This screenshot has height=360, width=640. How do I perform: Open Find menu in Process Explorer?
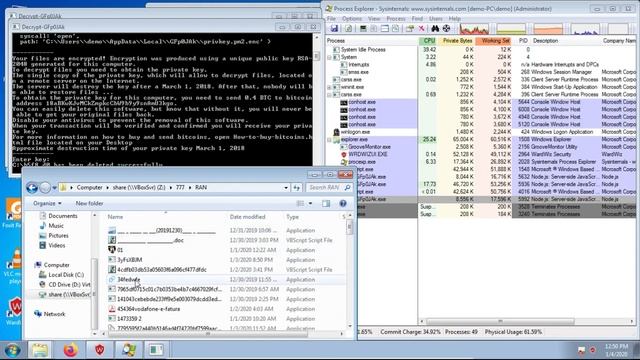tap(417, 19)
